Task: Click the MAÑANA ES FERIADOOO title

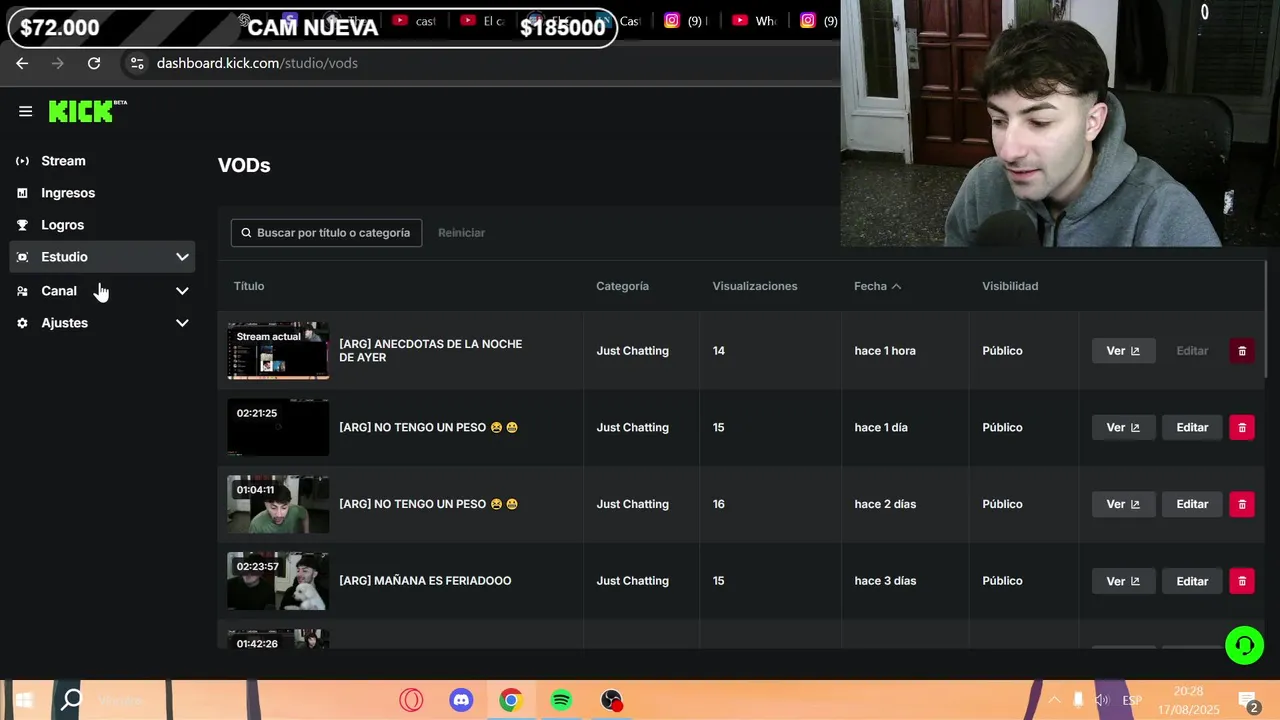Action: tap(425, 581)
